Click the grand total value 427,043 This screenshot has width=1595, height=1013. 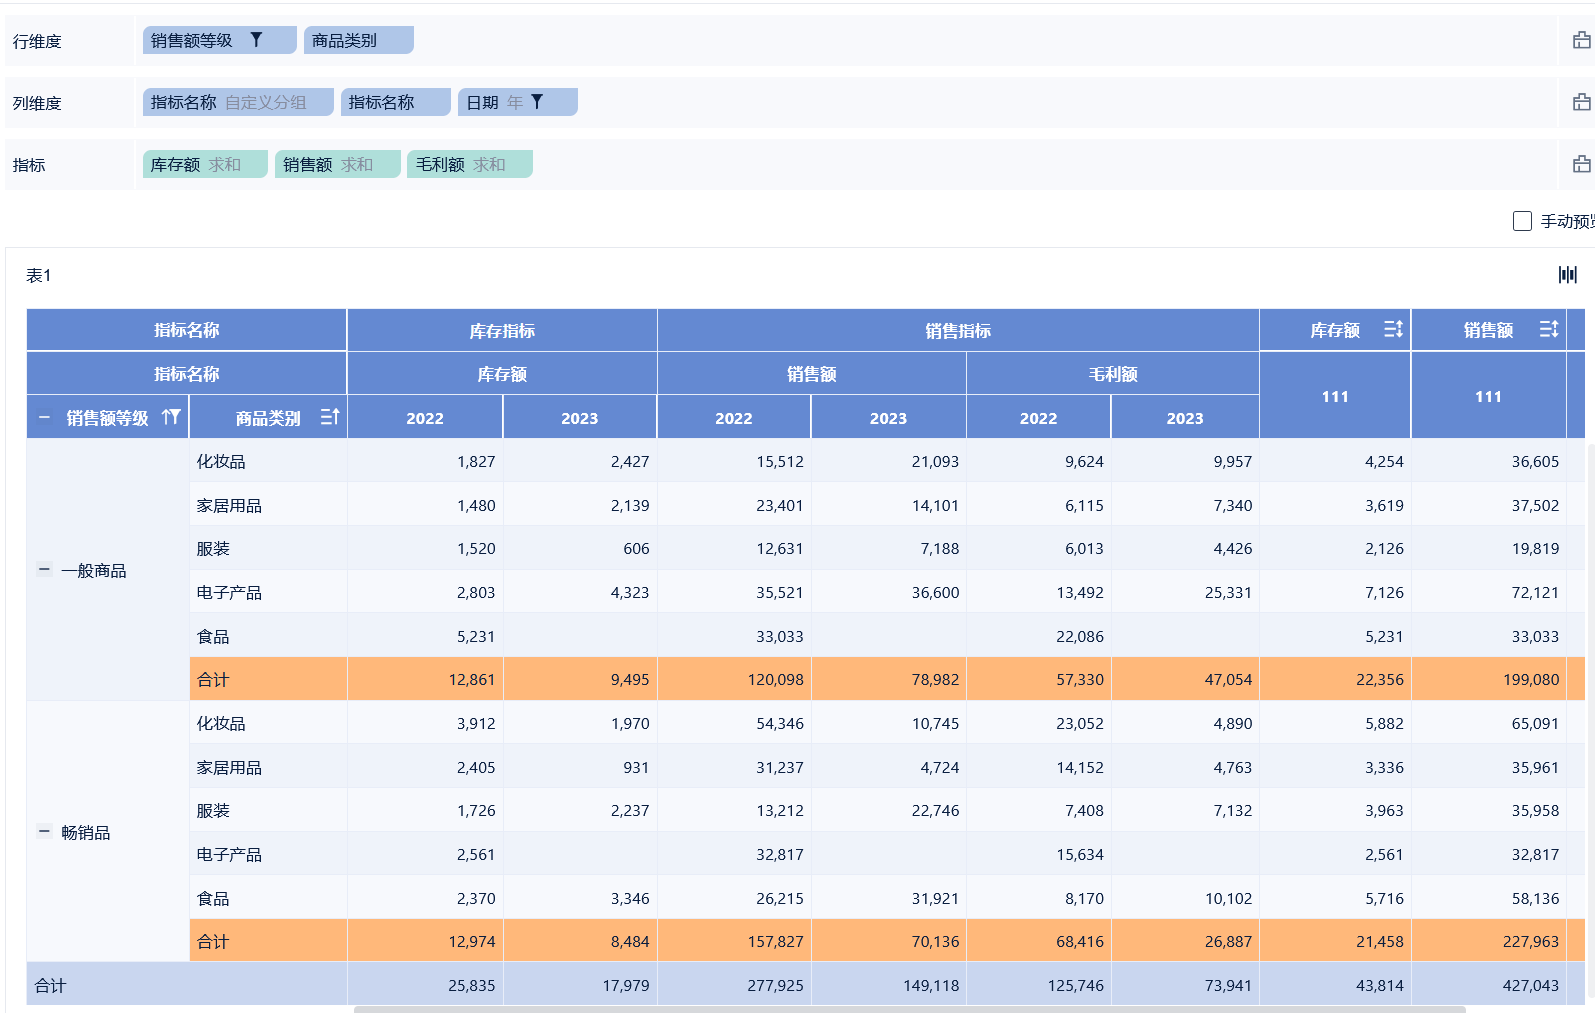pyautogui.click(x=1531, y=985)
